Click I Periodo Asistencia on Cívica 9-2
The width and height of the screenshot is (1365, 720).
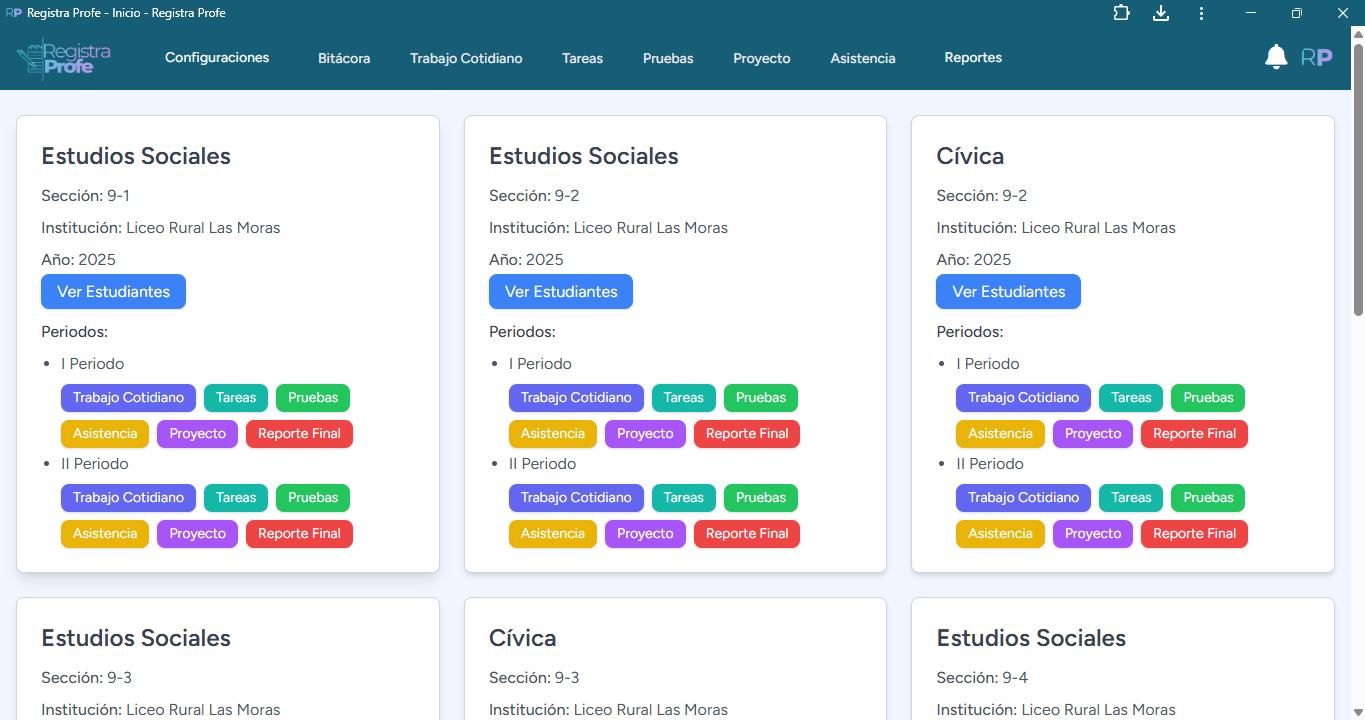tap(1000, 434)
